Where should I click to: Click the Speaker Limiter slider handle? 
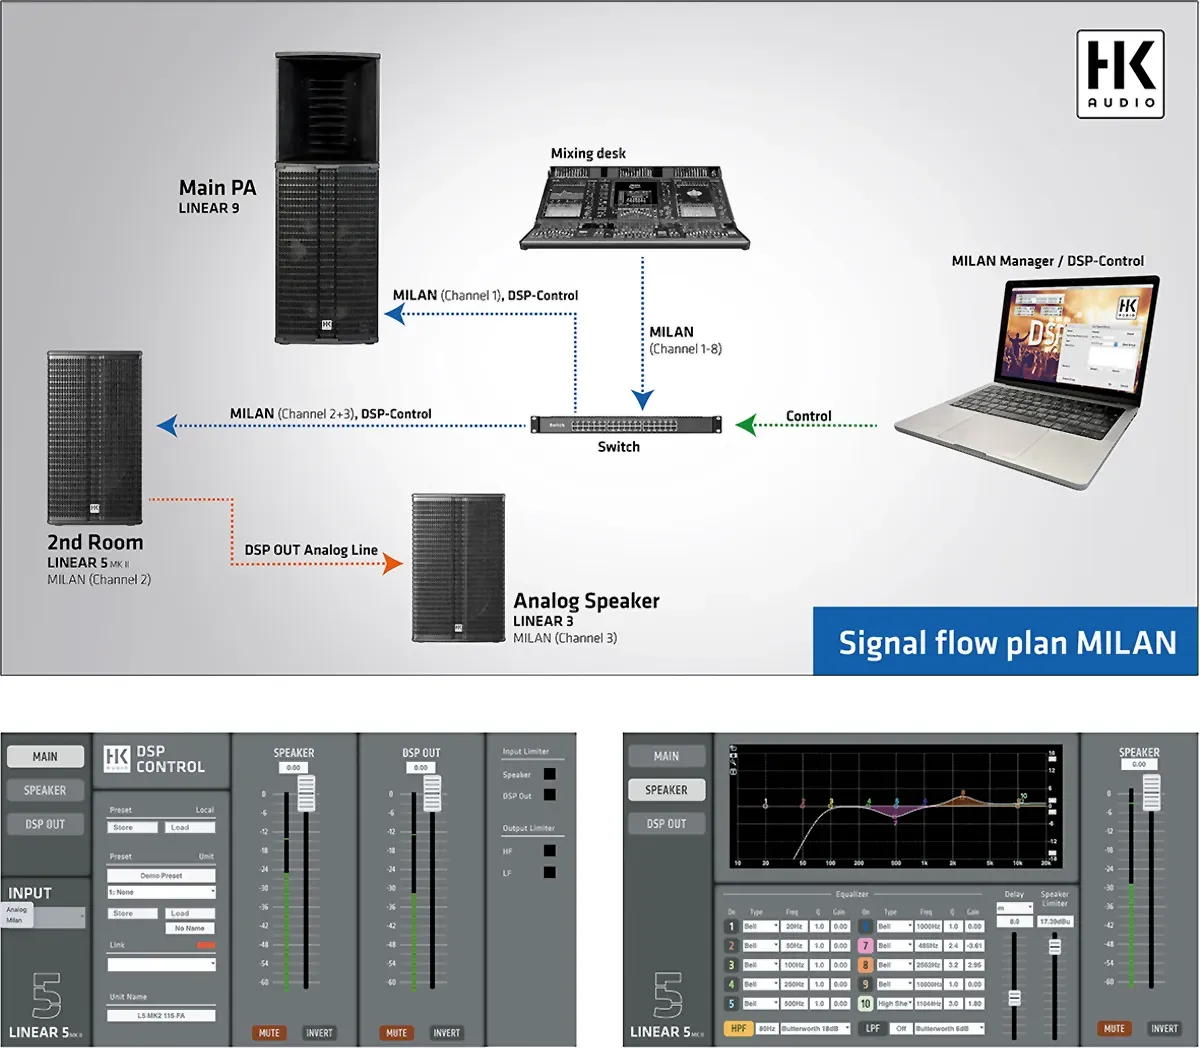pos(1054,946)
